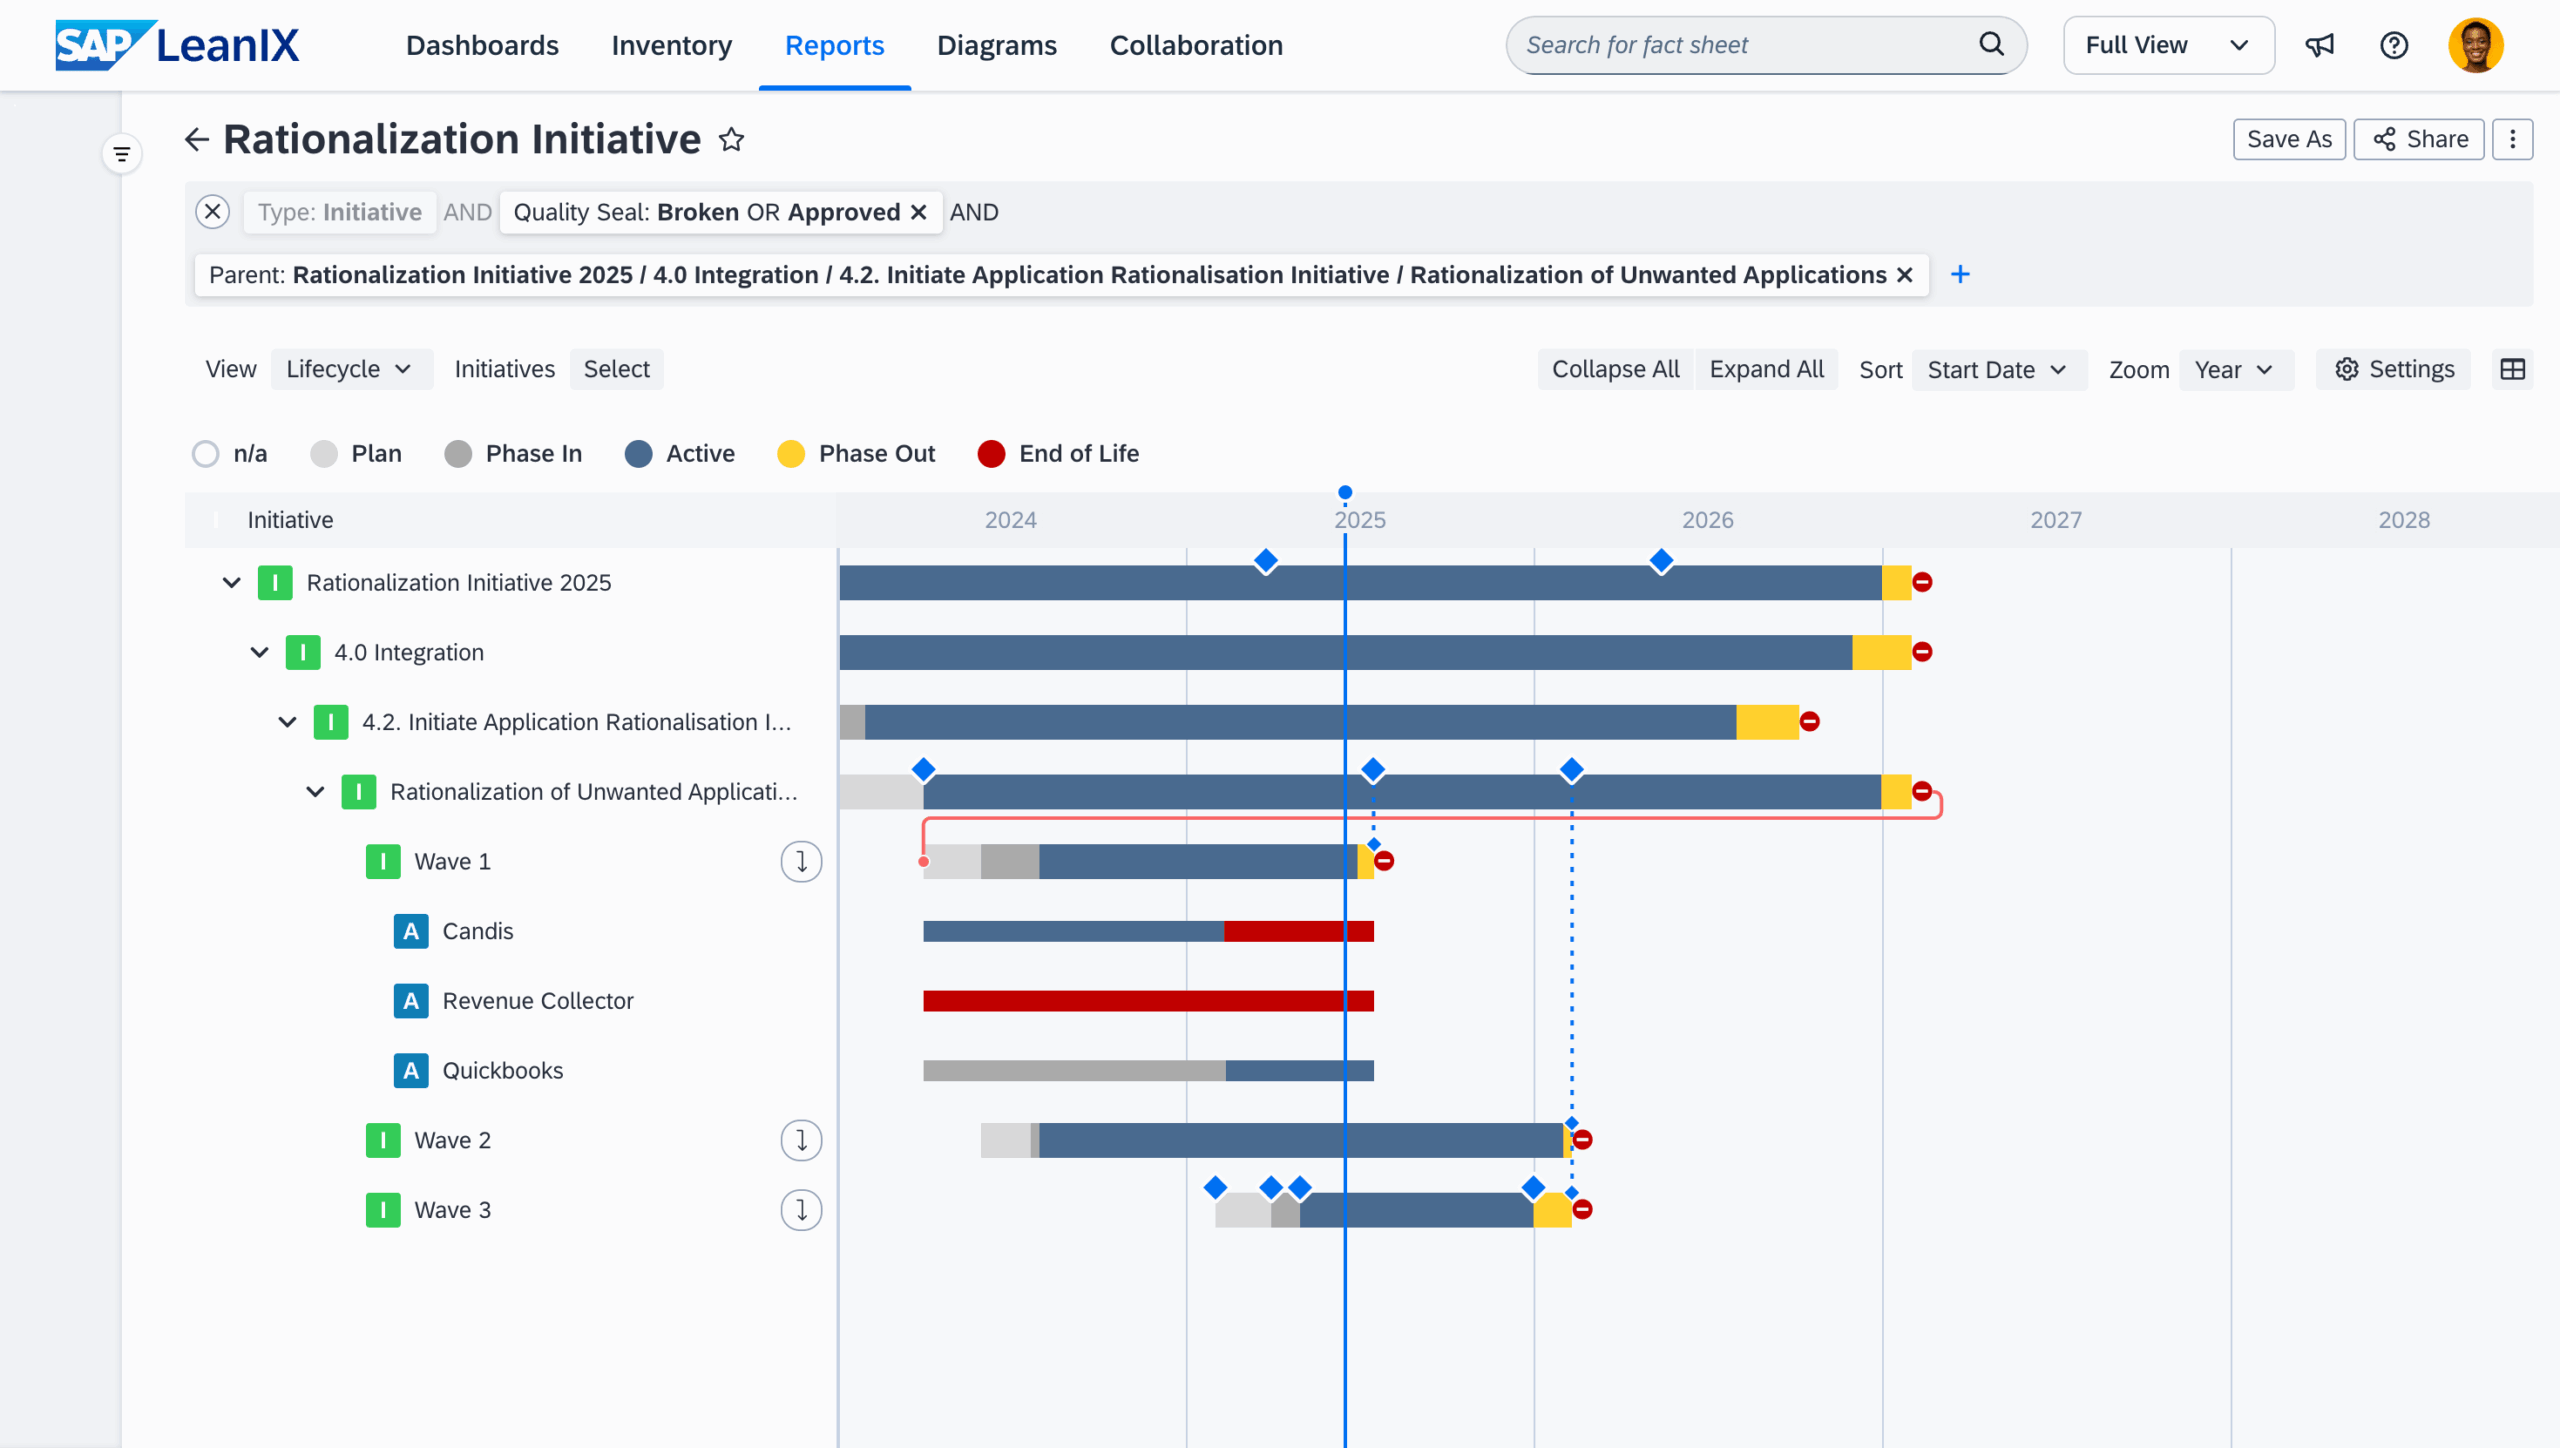This screenshot has width=2560, height=1448.
Task: Open the three-dot more options menu
Action: [x=2512, y=139]
